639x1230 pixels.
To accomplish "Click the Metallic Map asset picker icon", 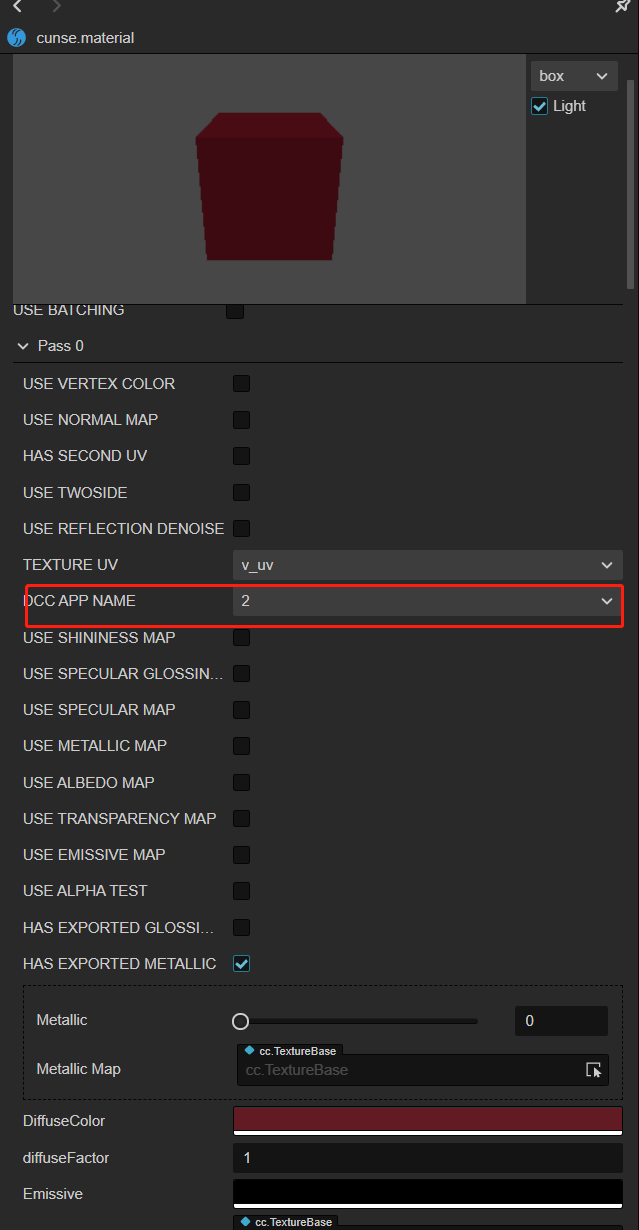I will [x=594, y=1070].
